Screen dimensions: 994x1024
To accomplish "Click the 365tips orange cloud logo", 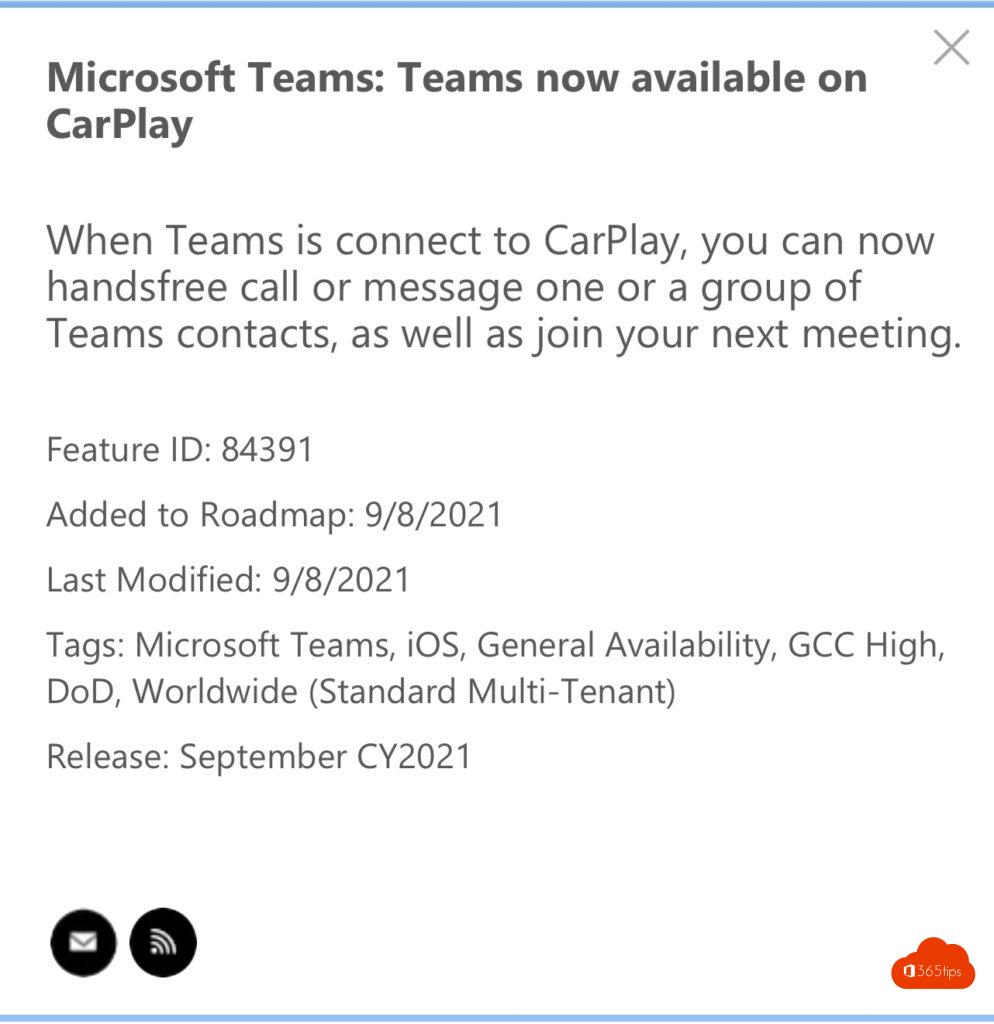I will pyautogui.click(x=932, y=966).
